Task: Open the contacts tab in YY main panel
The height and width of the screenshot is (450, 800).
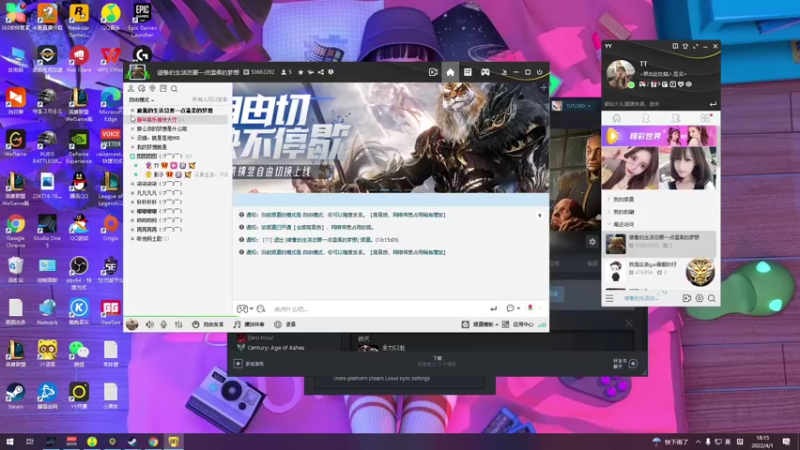Action: point(646,118)
